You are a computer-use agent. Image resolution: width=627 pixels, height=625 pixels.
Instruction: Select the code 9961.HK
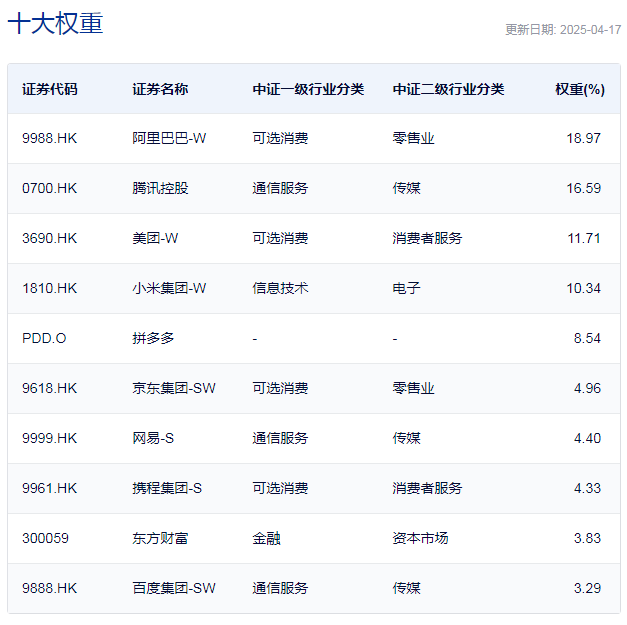pos(50,488)
